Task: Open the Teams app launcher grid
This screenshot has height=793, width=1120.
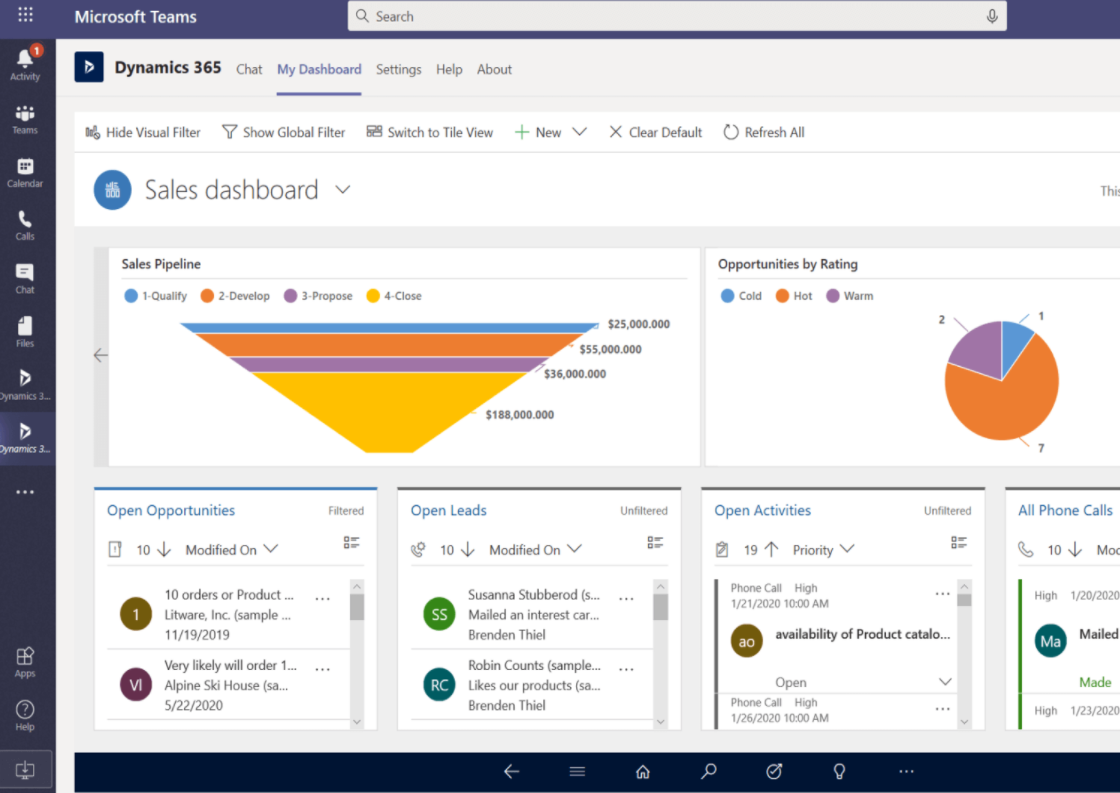Action: pyautogui.click(x=26, y=15)
